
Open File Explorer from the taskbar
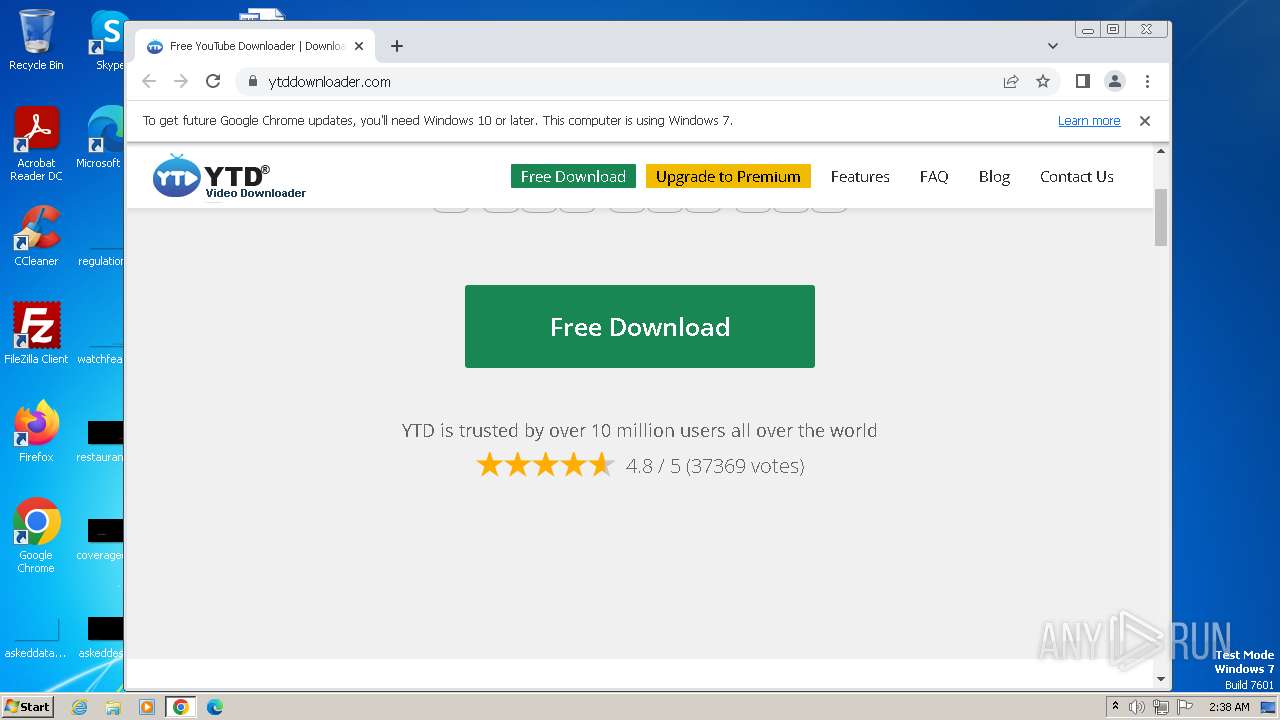coord(113,707)
